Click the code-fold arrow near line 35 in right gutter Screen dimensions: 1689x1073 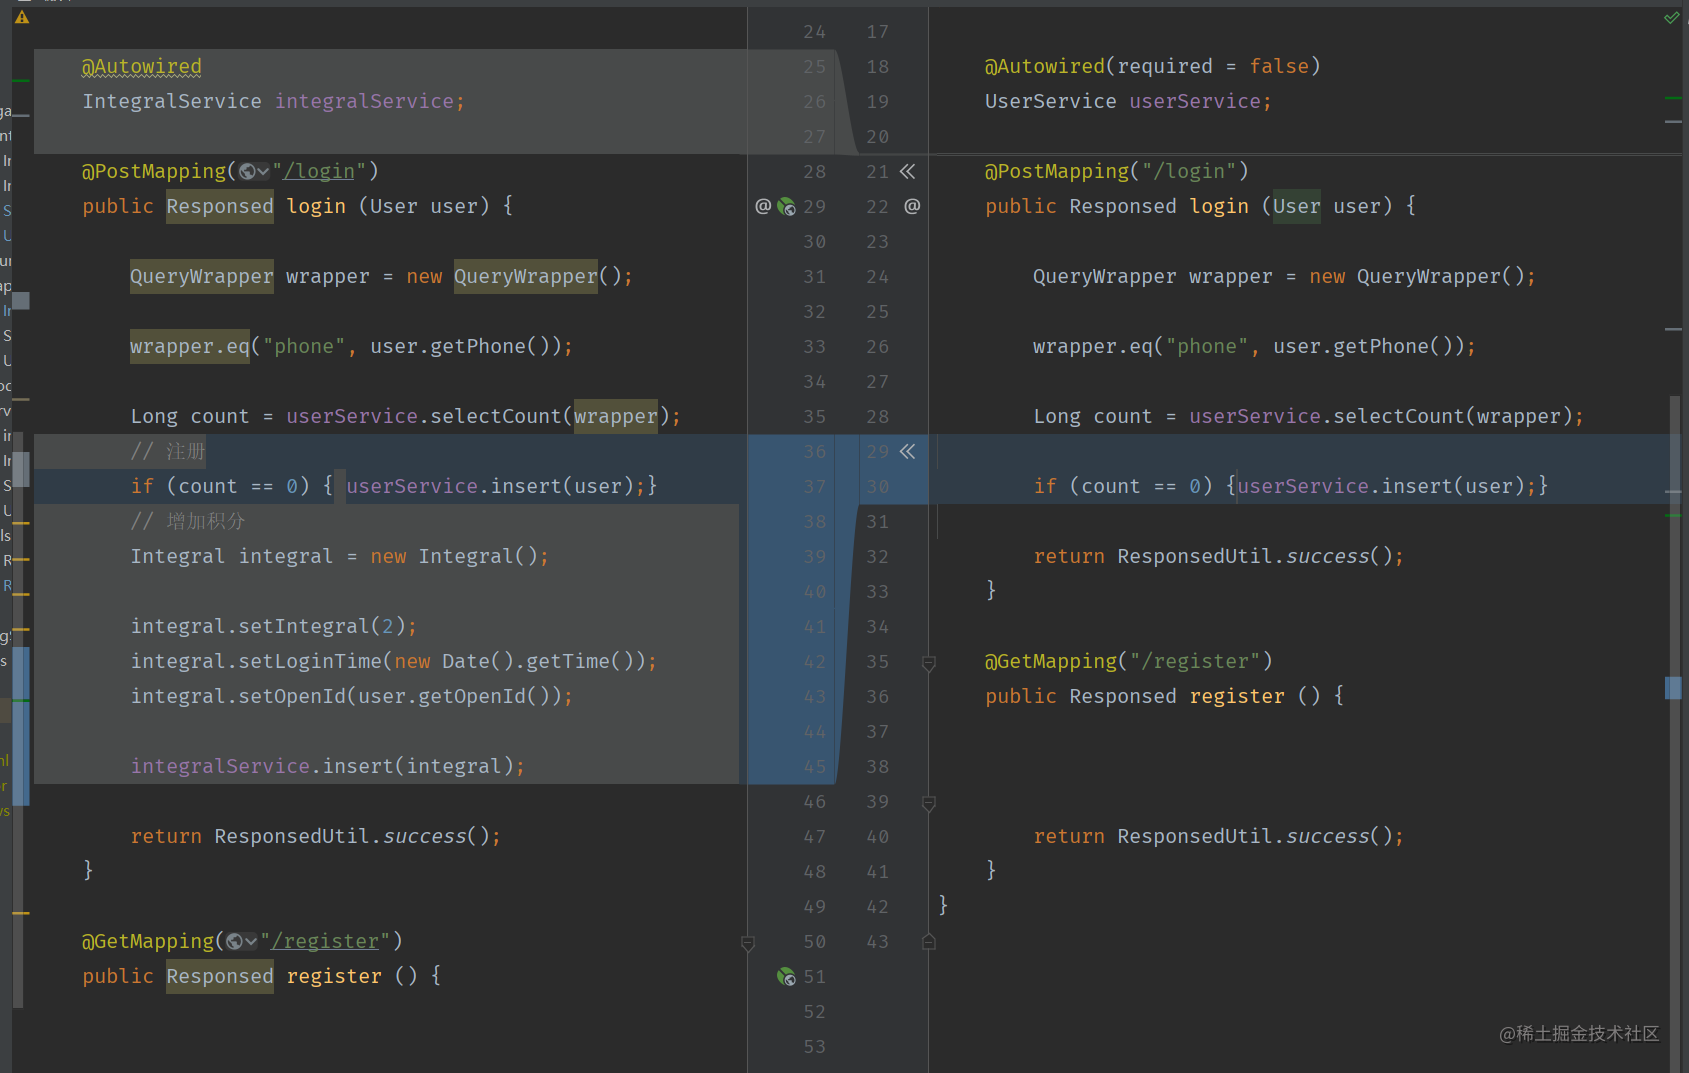click(x=928, y=662)
